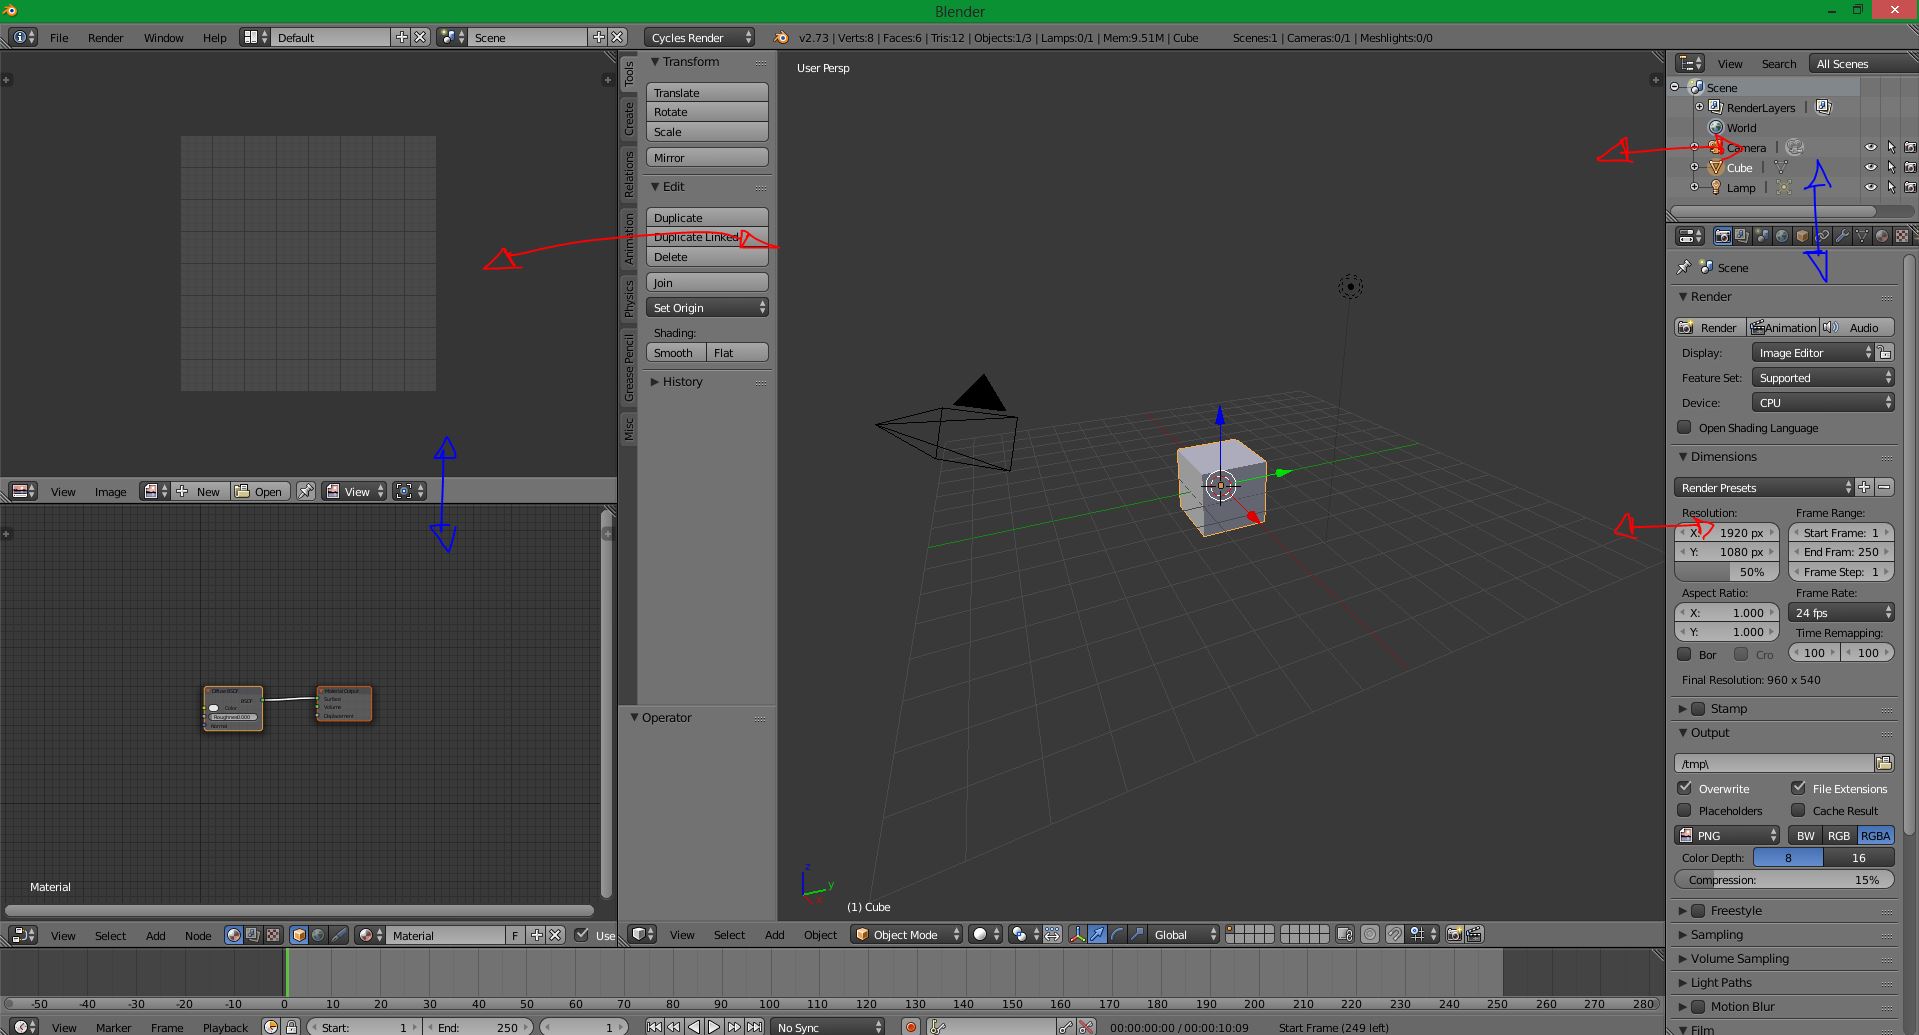This screenshot has height=1035, width=1919.
Task: Open the 24 fps frame rate dropdown
Action: click(x=1841, y=612)
